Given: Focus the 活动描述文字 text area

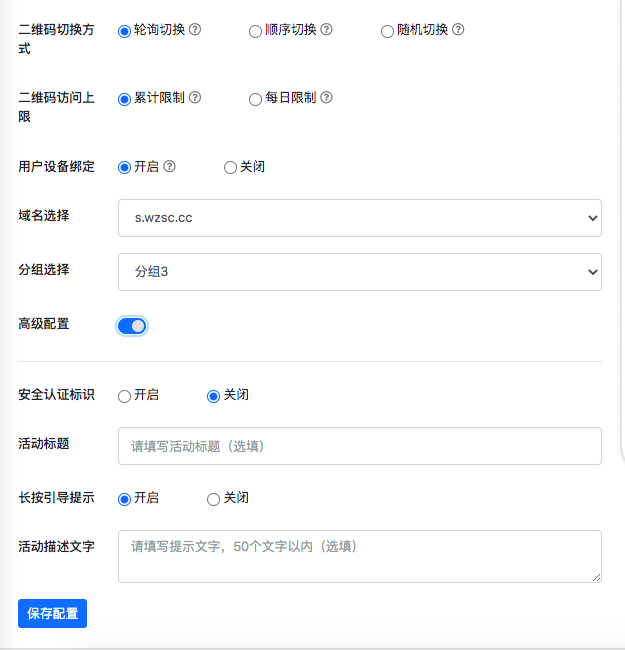Looking at the screenshot, I should [x=360, y=556].
